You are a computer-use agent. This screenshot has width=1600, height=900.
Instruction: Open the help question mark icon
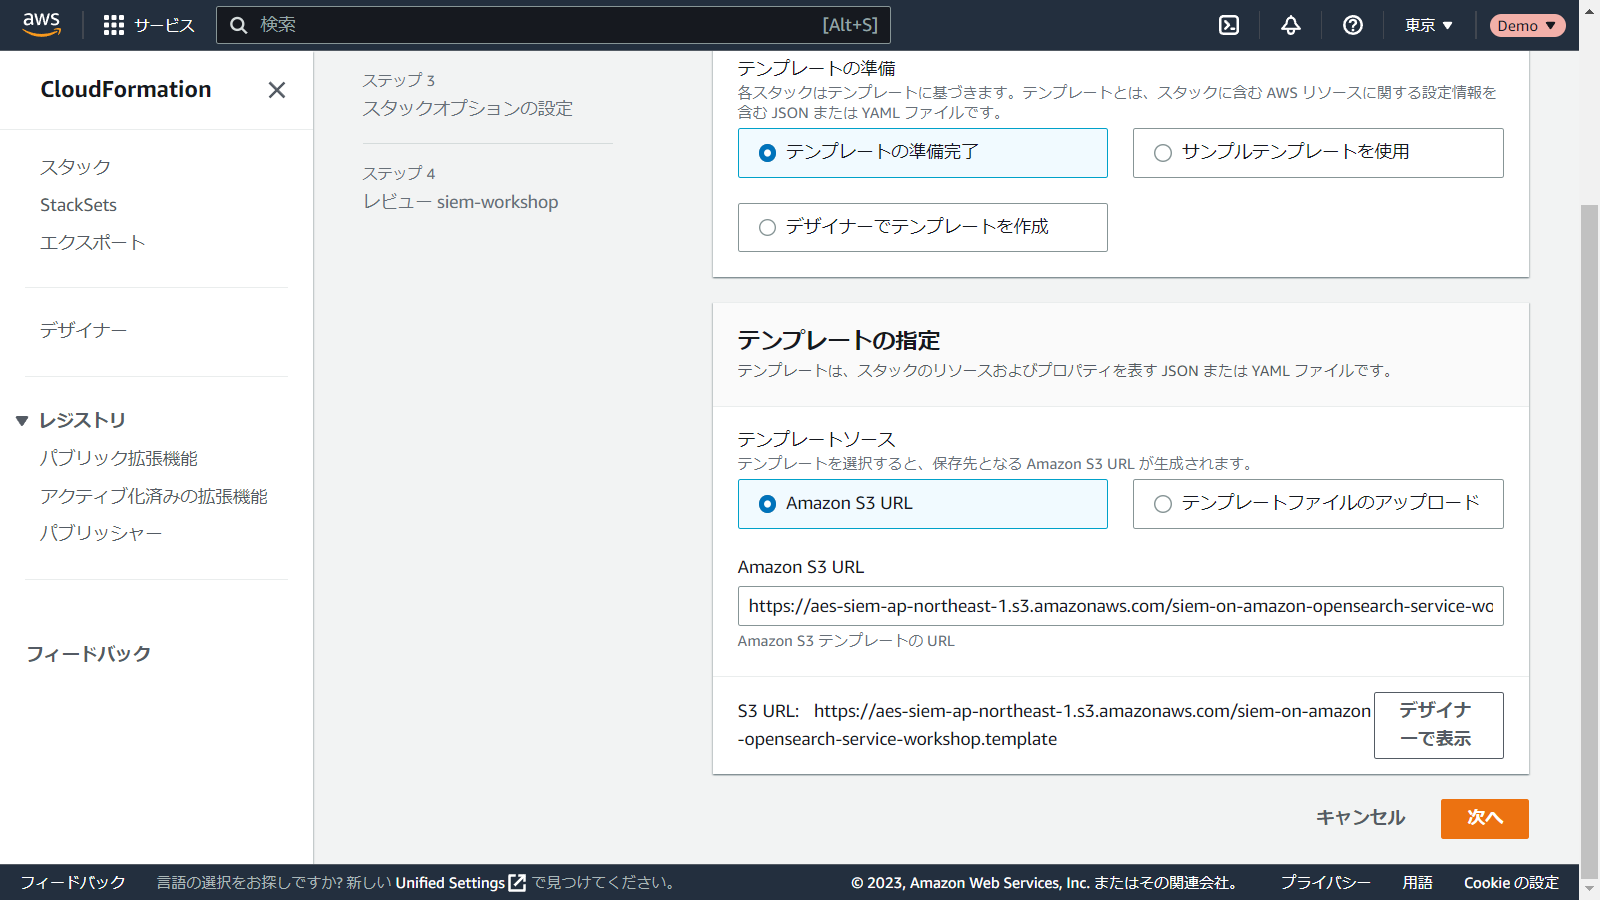pyautogui.click(x=1353, y=25)
